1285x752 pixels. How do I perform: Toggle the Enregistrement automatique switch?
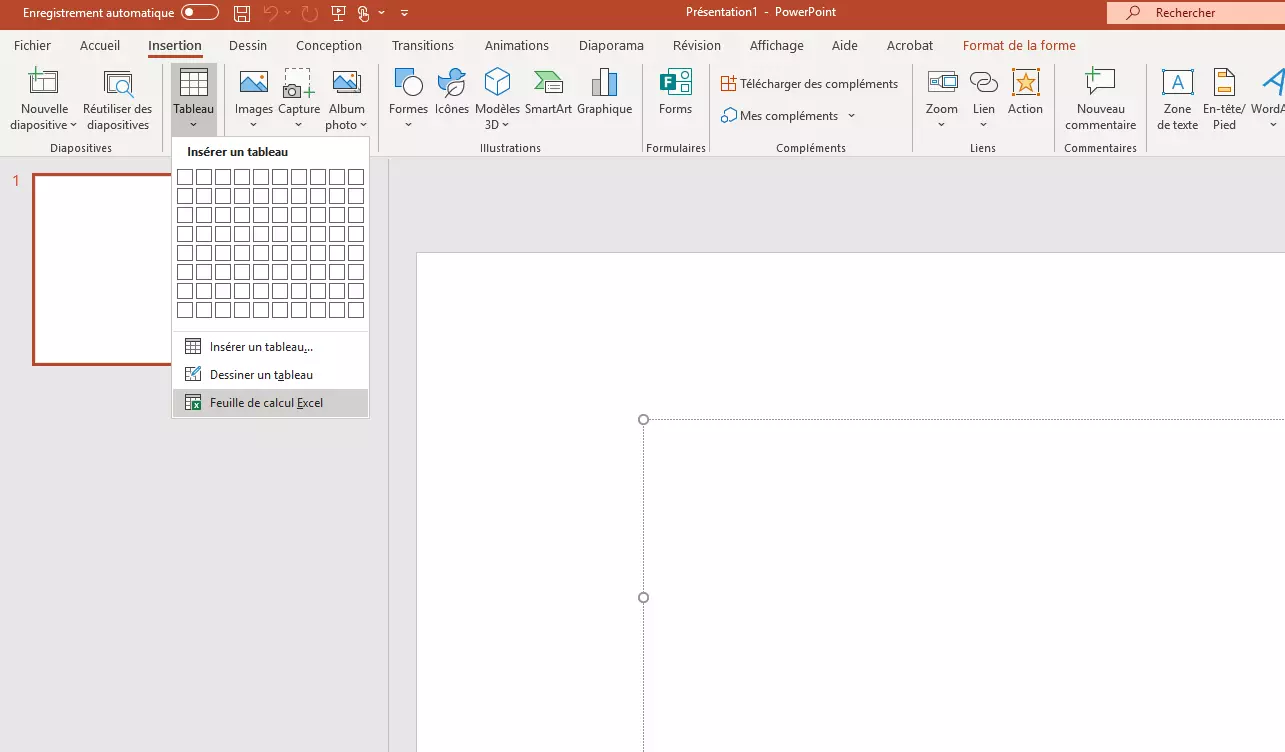pyautogui.click(x=199, y=13)
